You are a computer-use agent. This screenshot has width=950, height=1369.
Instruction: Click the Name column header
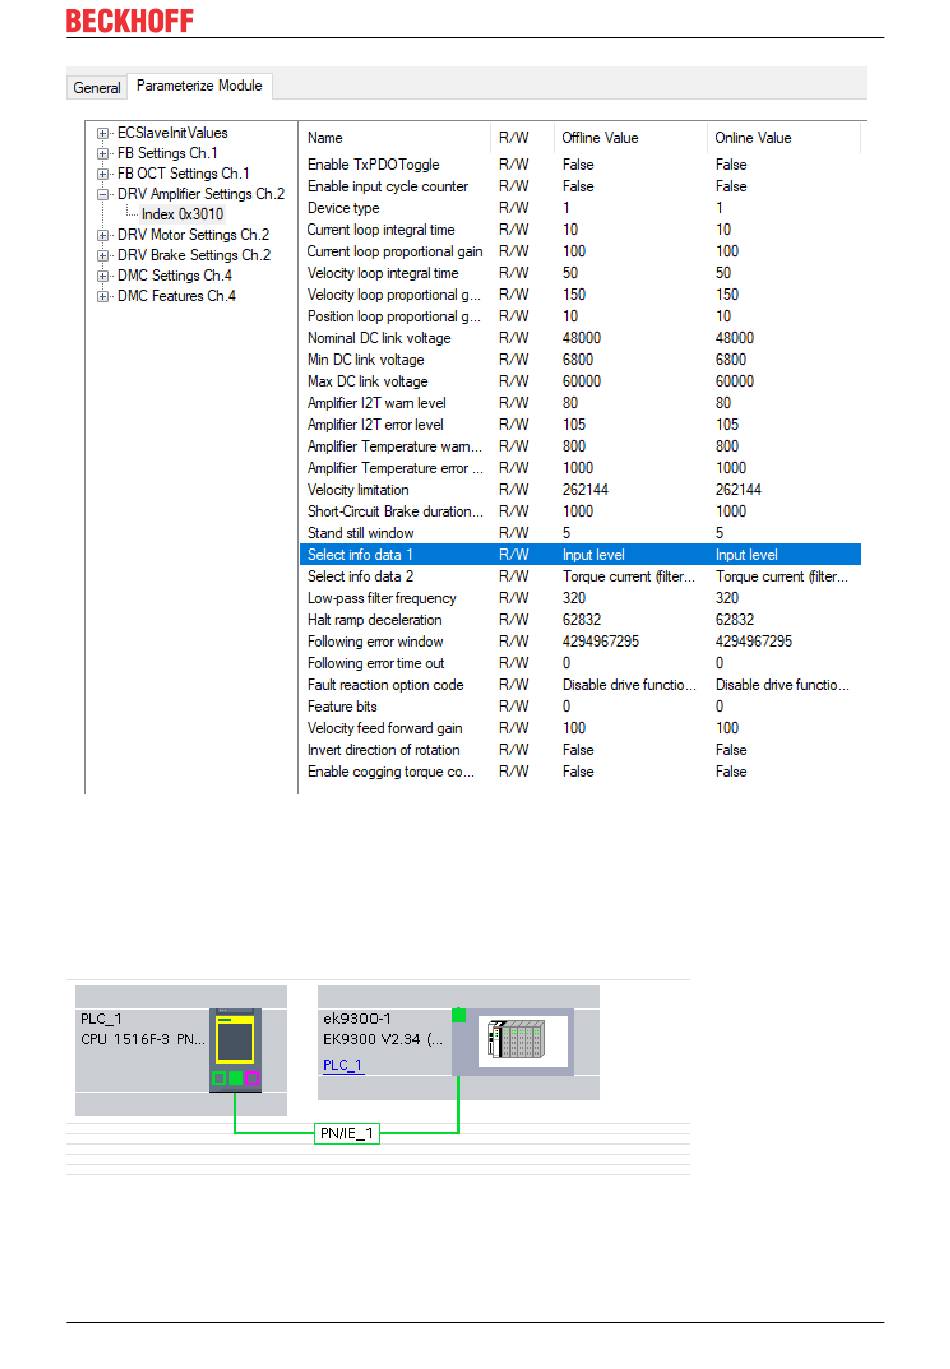point(325,138)
